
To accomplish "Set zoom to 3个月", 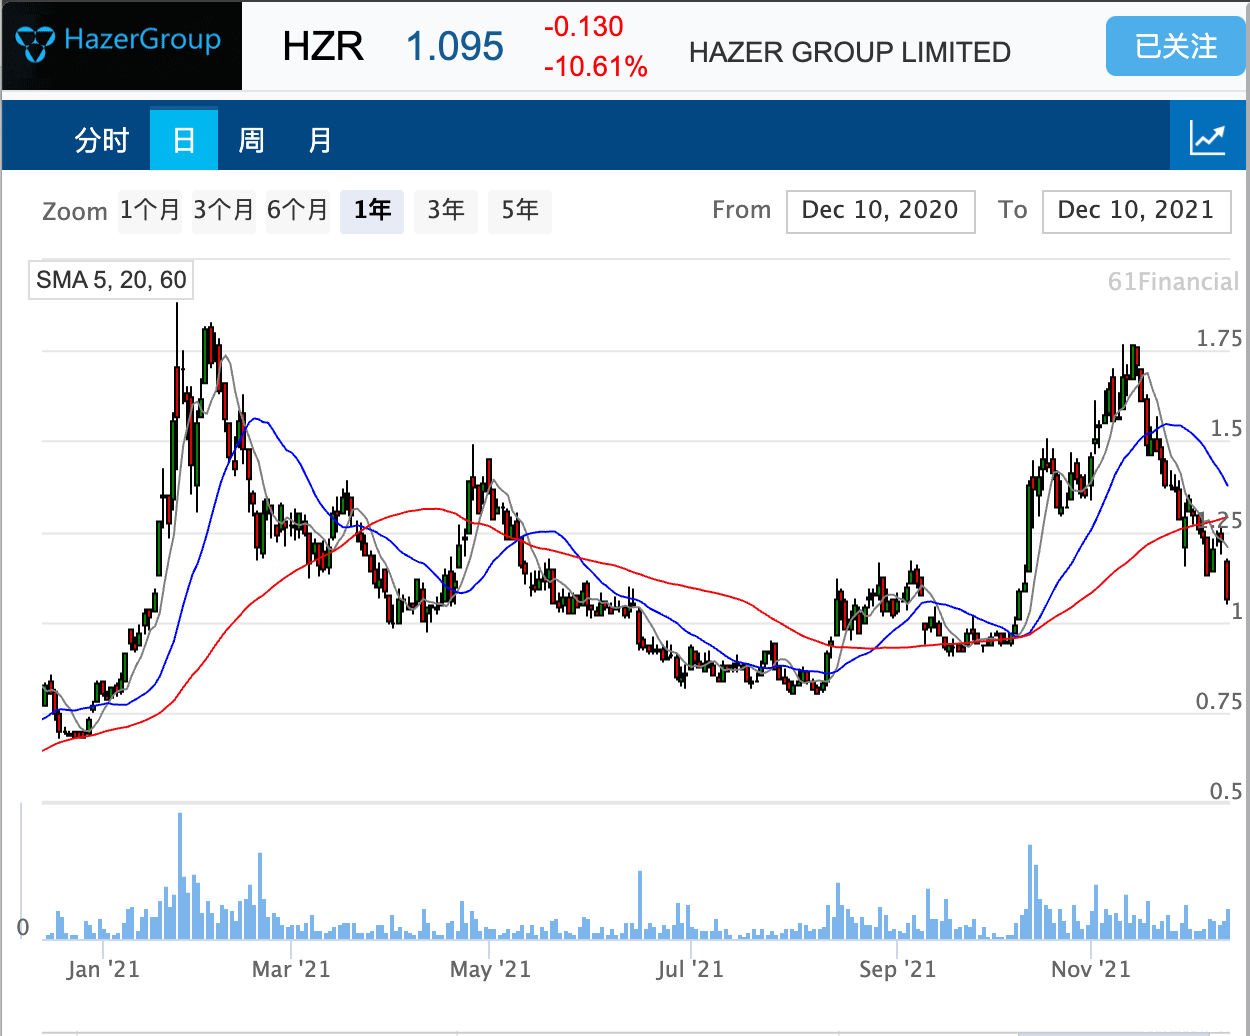I will tap(224, 211).
